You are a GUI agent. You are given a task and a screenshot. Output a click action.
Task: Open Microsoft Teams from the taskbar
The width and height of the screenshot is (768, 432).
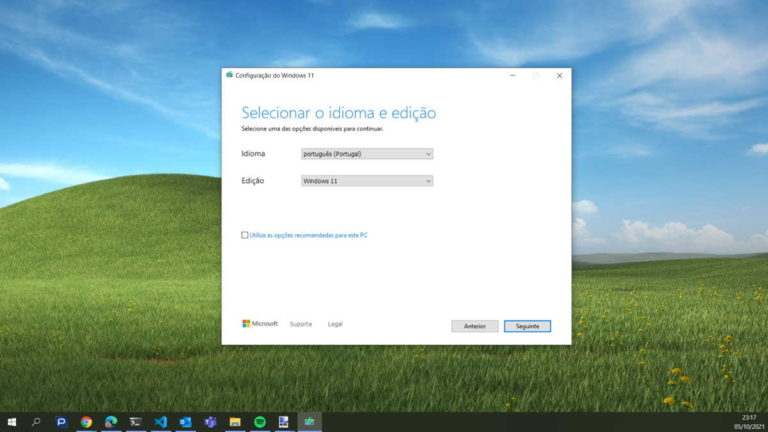(x=210, y=422)
